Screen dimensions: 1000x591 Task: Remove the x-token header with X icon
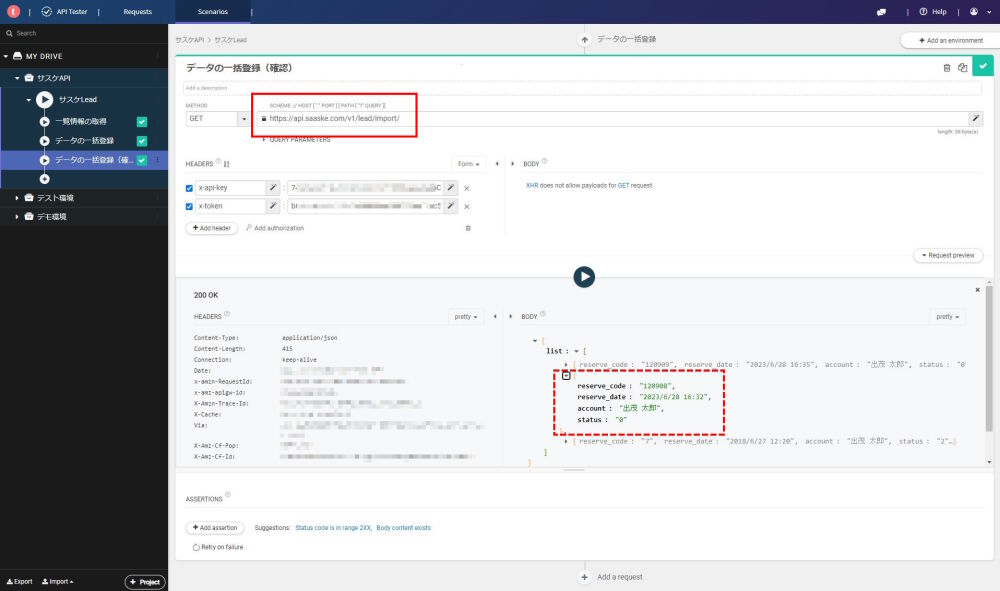(467, 207)
